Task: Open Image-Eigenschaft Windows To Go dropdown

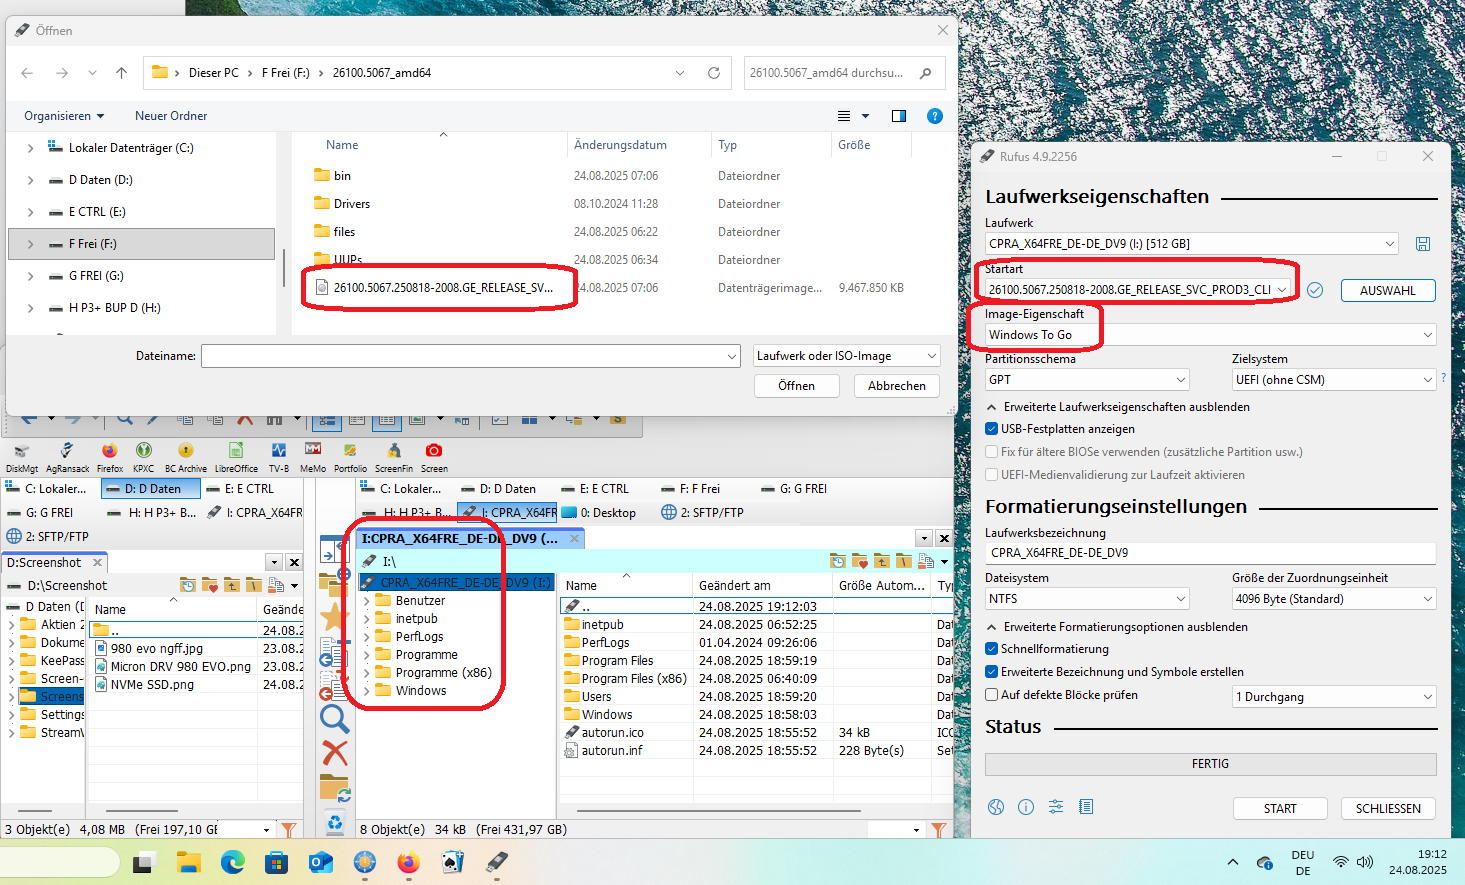Action: pos(1210,335)
